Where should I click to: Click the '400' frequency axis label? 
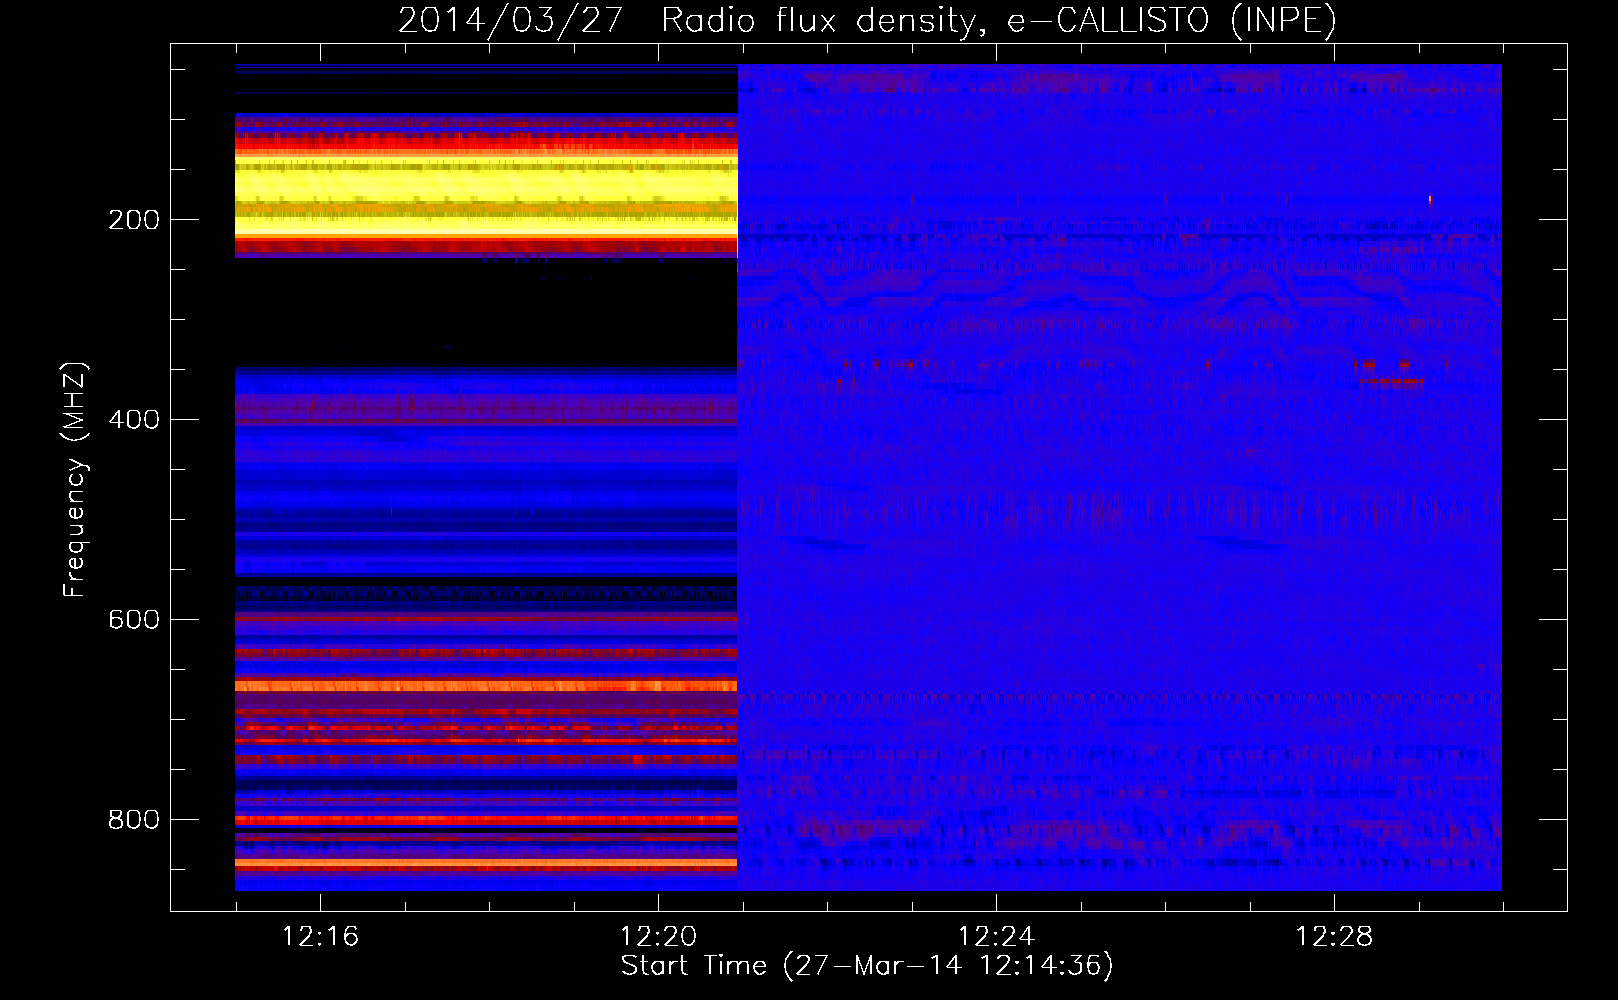pos(134,420)
